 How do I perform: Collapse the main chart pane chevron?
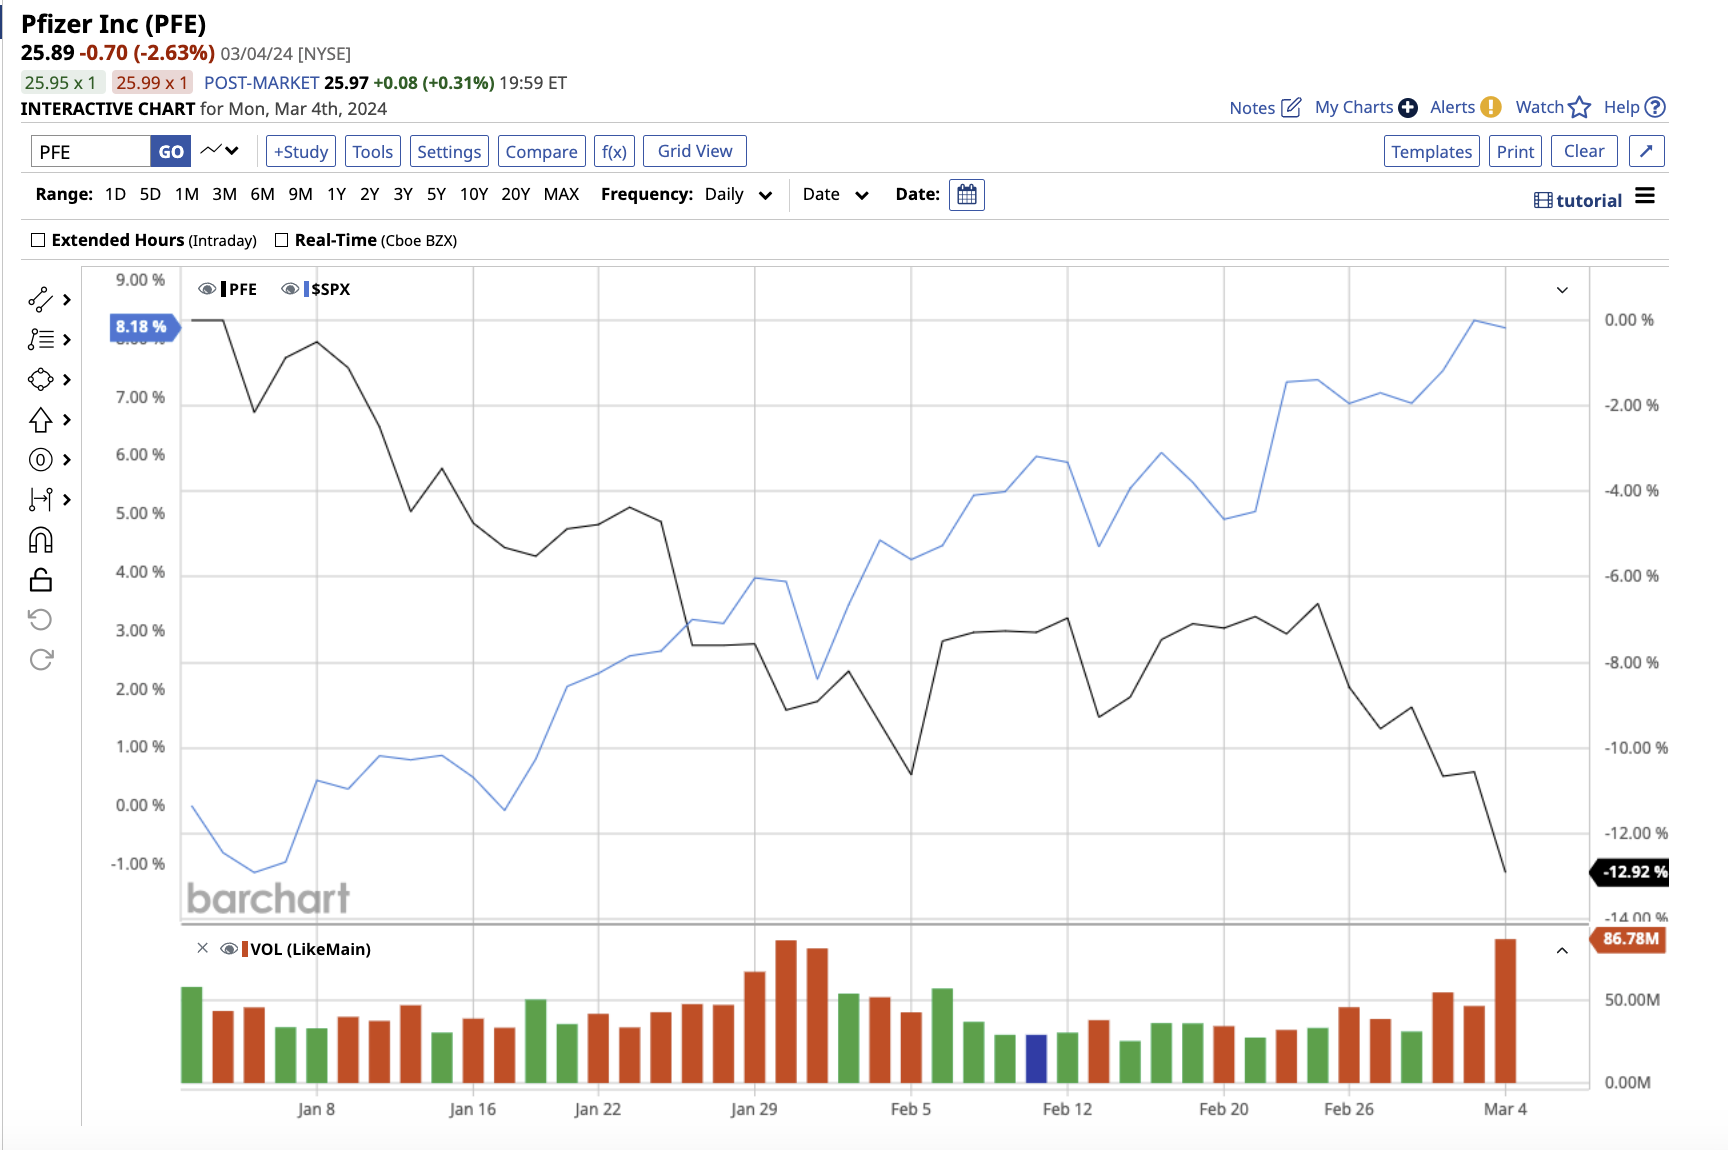pyautogui.click(x=1562, y=290)
